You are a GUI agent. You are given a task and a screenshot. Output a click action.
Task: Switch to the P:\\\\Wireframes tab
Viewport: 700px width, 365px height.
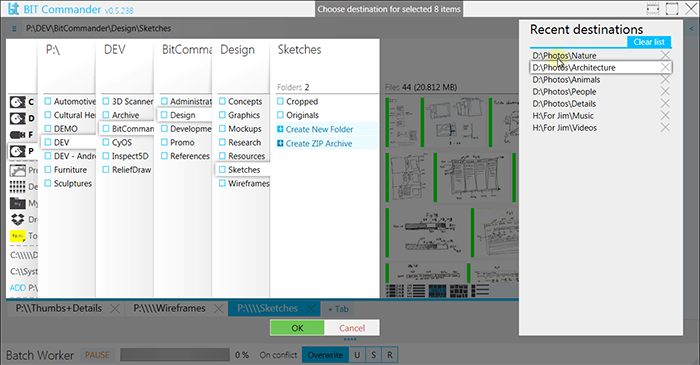(x=170, y=308)
